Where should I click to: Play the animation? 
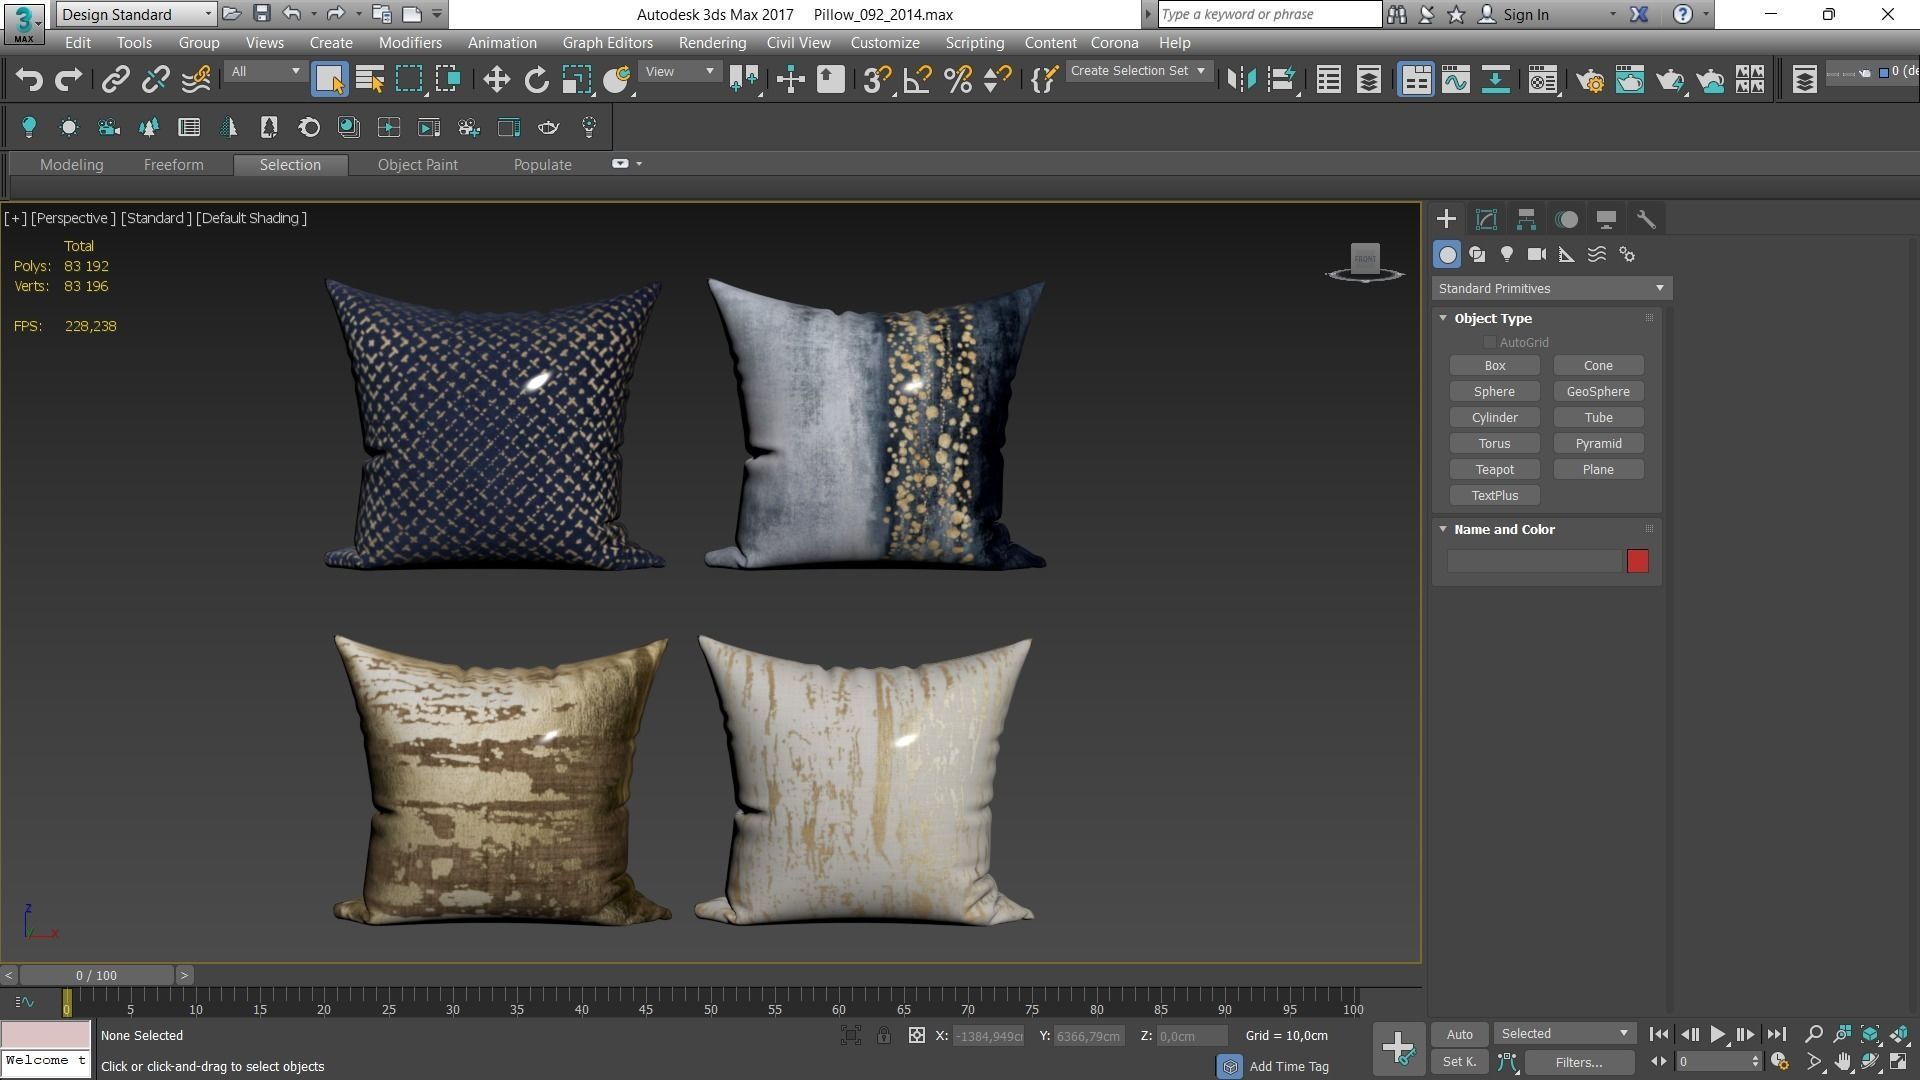[1717, 1035]
